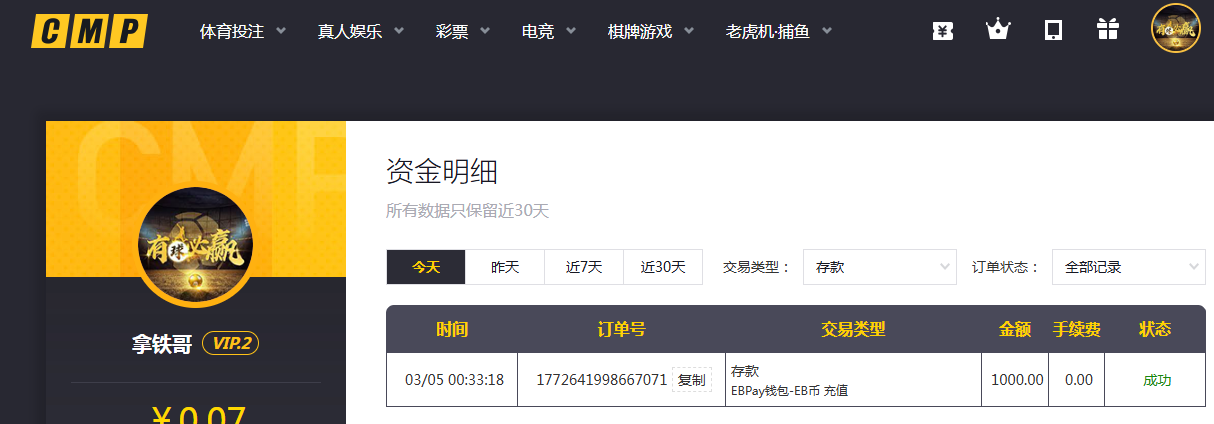Open the mobile app tablet icon
Screen dimensions: 1214x424
1053,30
